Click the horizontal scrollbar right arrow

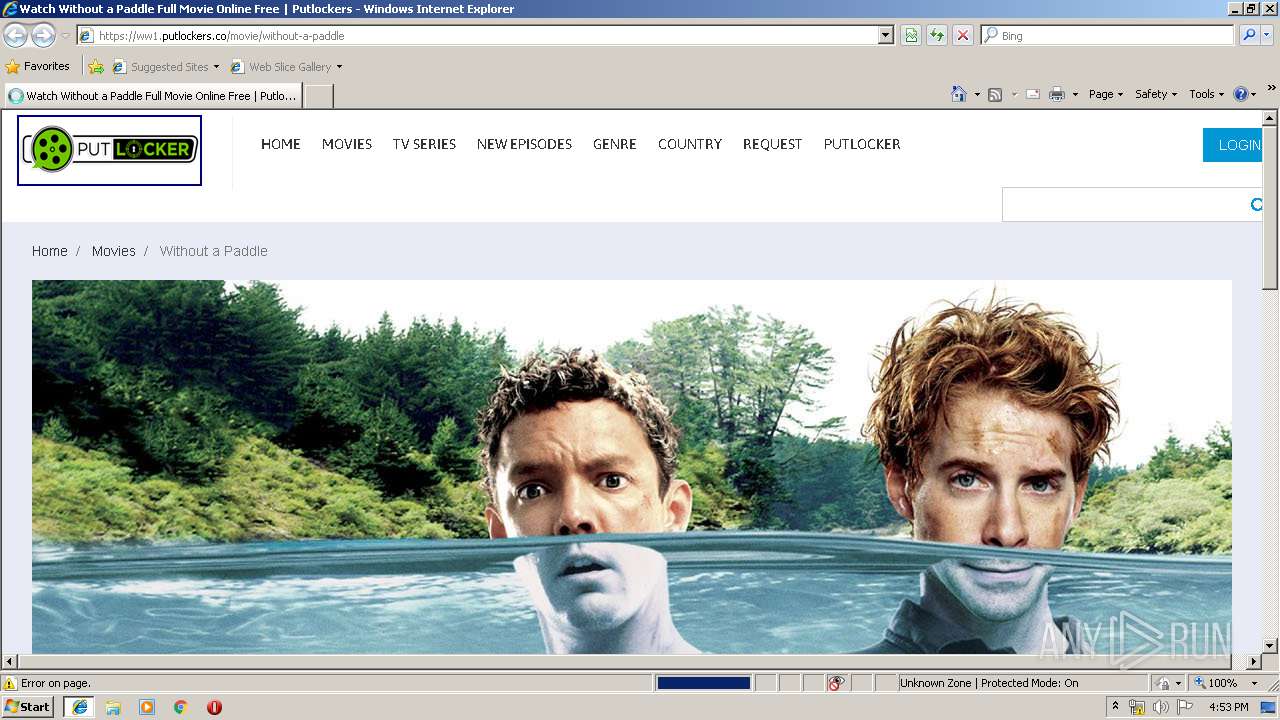coord(1254,661)
